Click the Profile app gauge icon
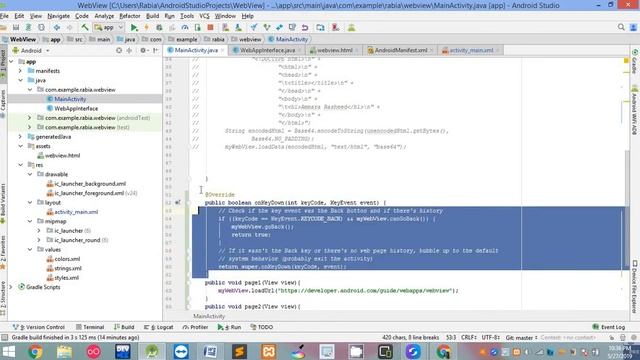640x360 pixels. [x=185, y=27]
